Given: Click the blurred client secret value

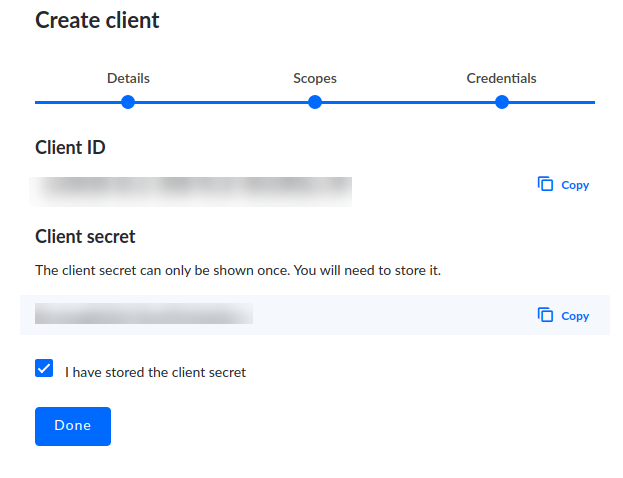Looking at the screenshot, I should coord(144,314).
